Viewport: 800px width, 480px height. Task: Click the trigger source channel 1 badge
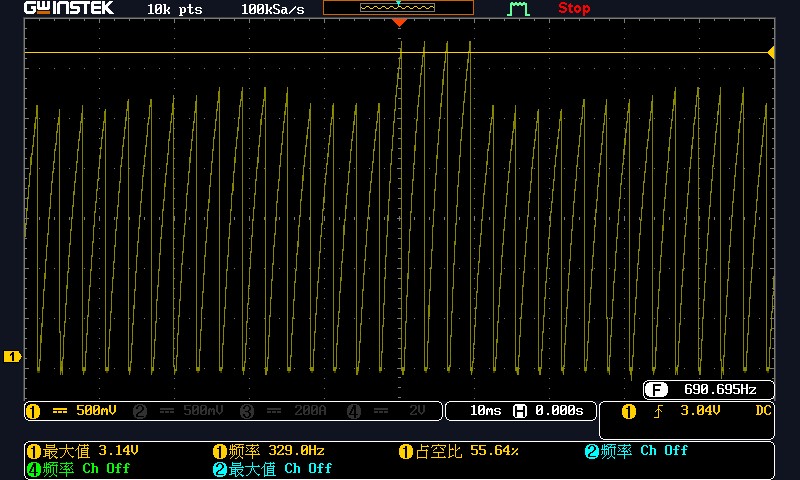point(629,411)
